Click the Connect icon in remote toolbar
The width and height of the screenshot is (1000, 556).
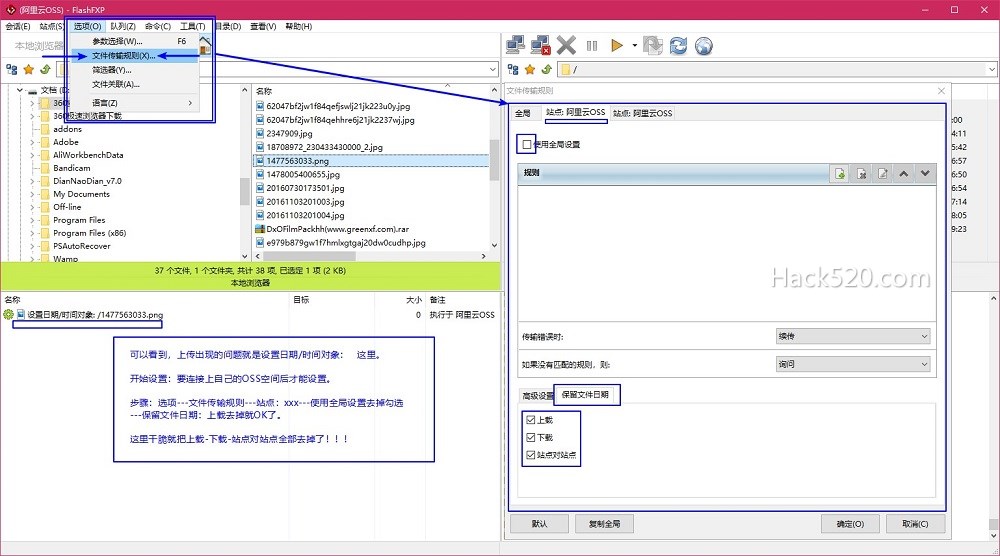click(515, 45)
